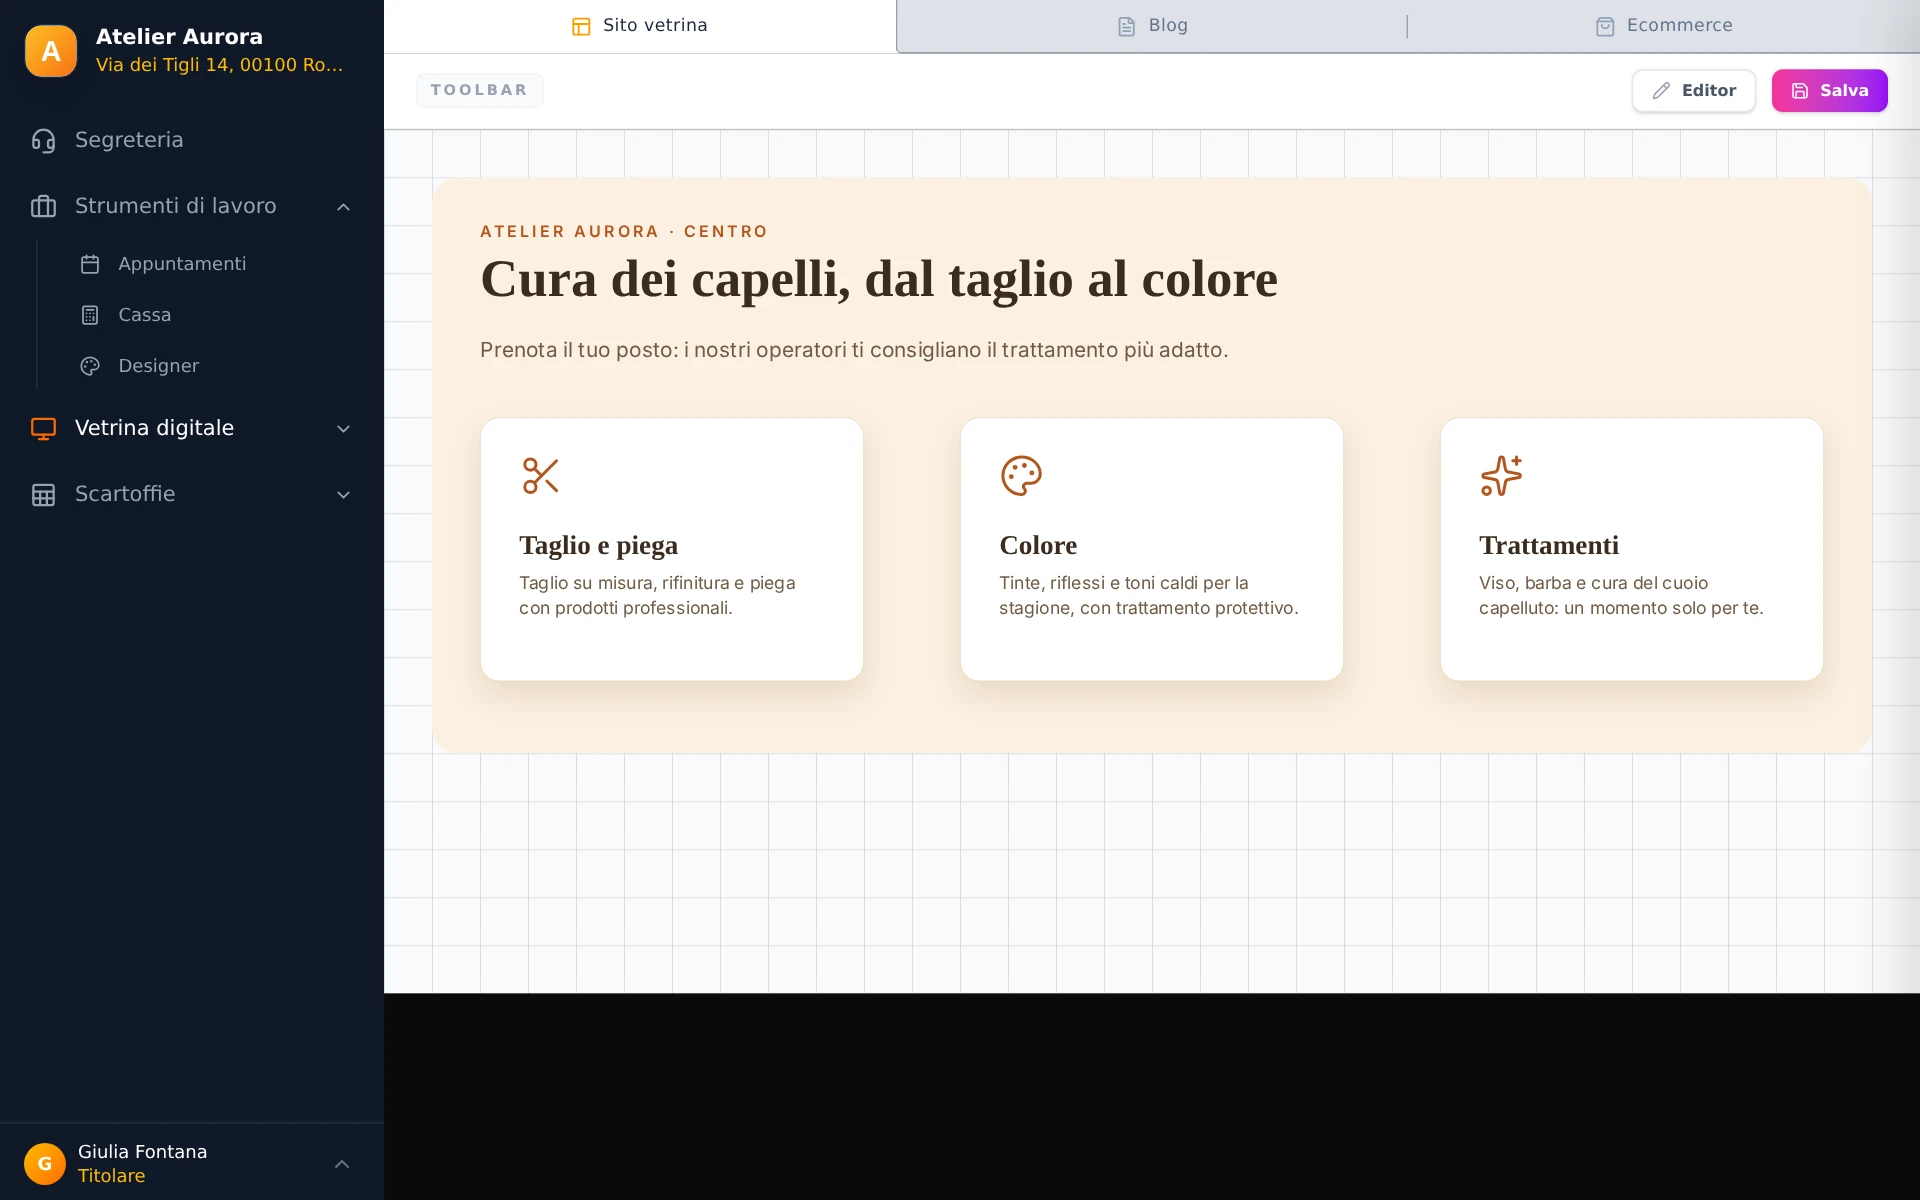Click the scissors icon on Taglio e piega card

pyautogui.click(x=540, y=476)
